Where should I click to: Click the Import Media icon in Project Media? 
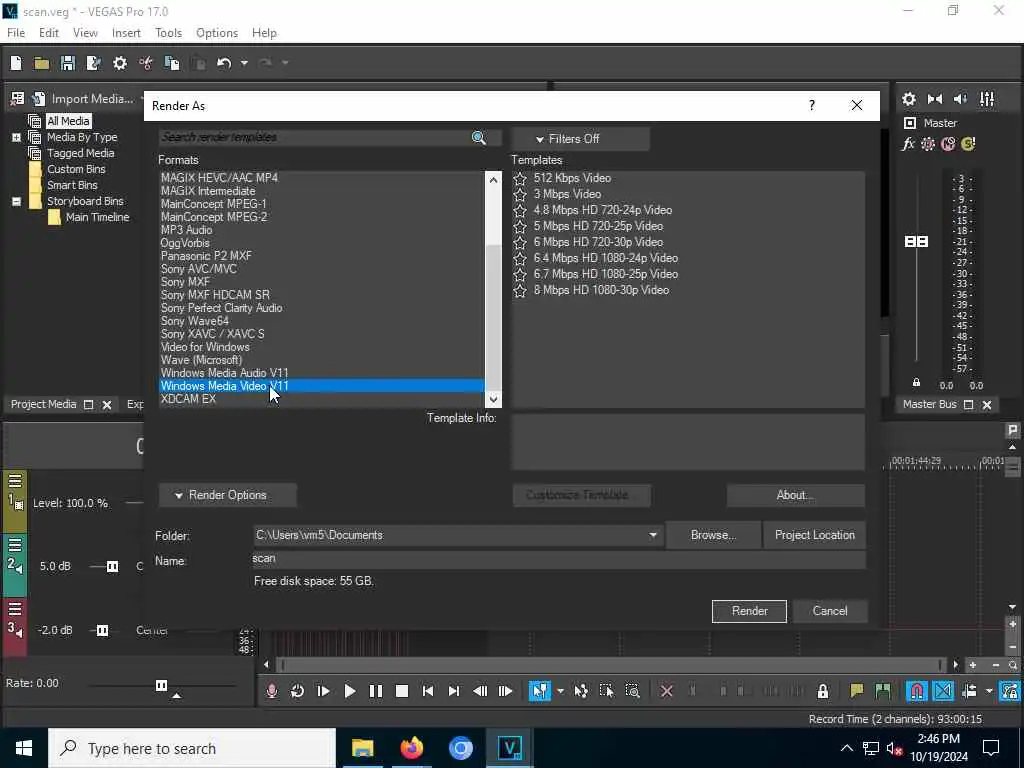pos(39,99)
